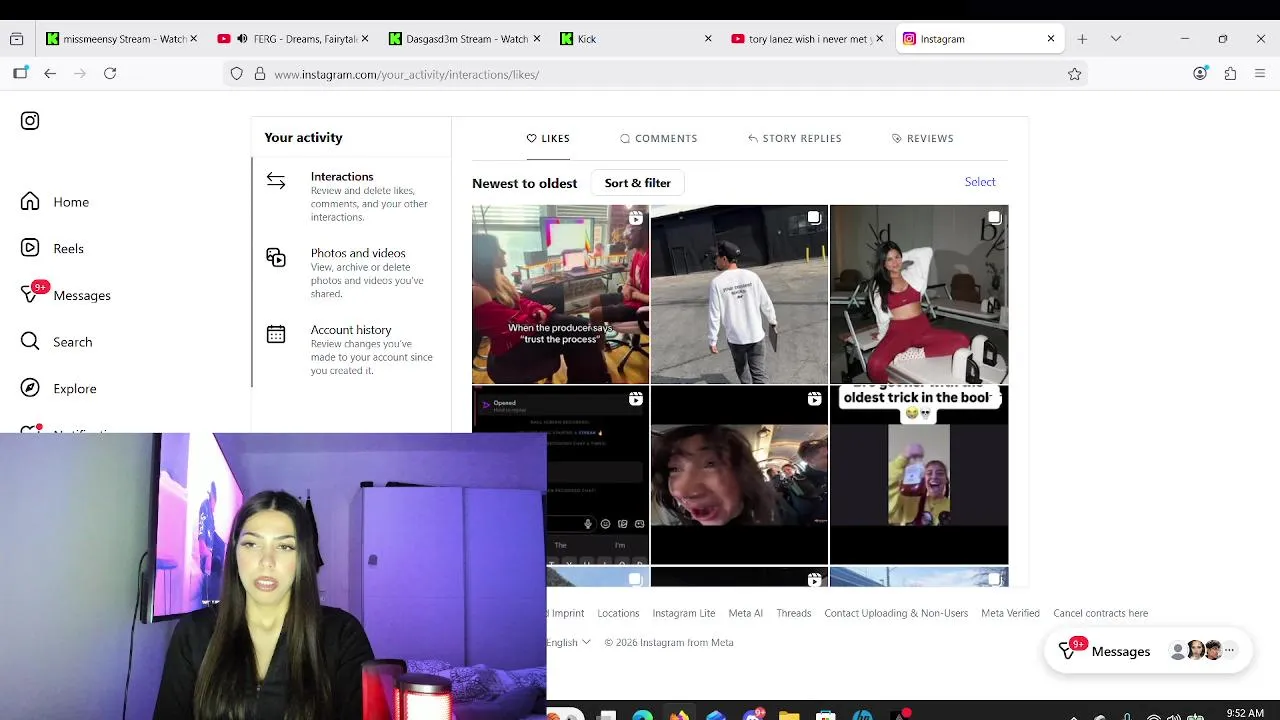This screenshot has height=720, width=1280.
Task: Close the Kick tab
Action: 708,39
